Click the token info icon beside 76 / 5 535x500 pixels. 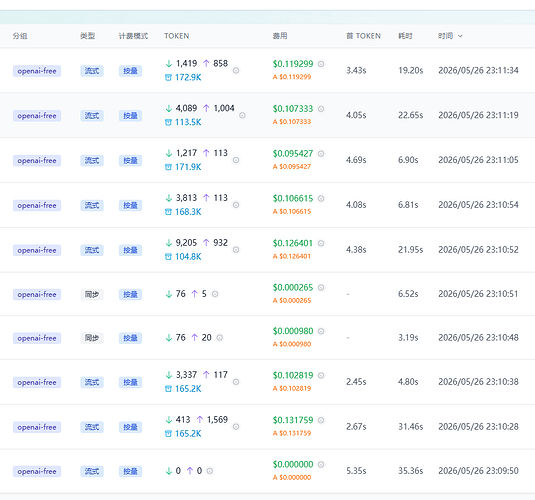[215, 294]
